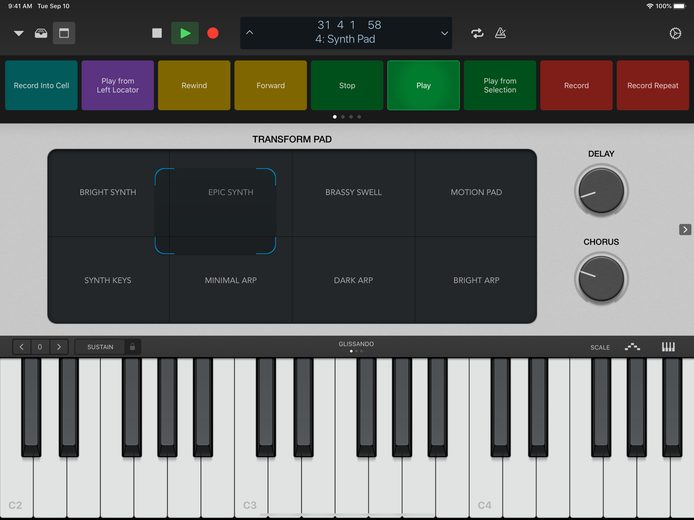Select next track with down chevron in display
Screen dimensions: 694x520
[x=444, y=33]
